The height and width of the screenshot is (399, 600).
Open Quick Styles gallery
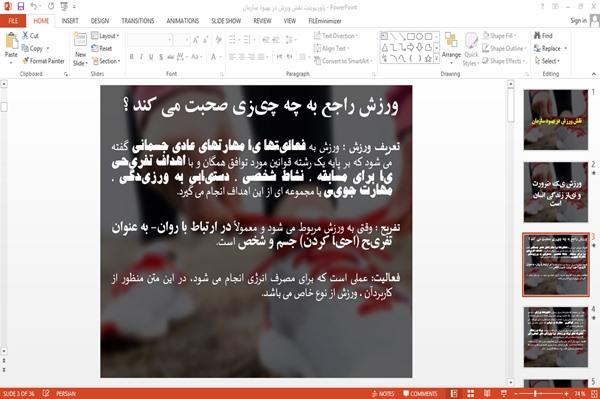click(471, 49)
